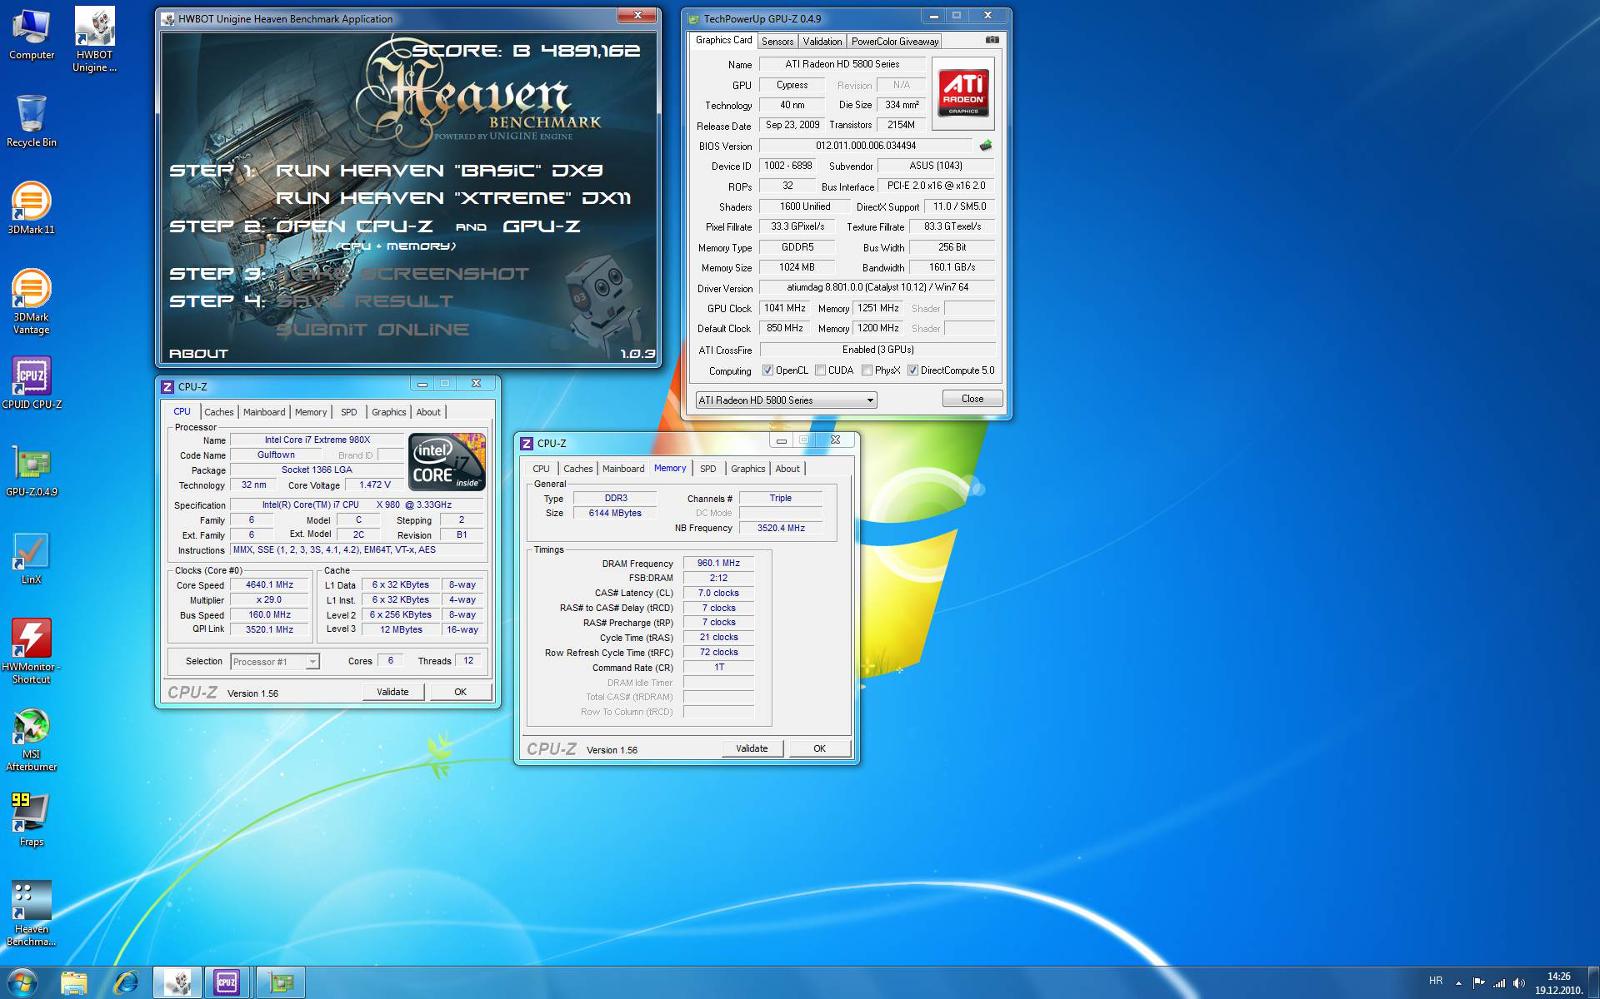
Task: Show hidden tray icons arrow
Action: 1458,983
